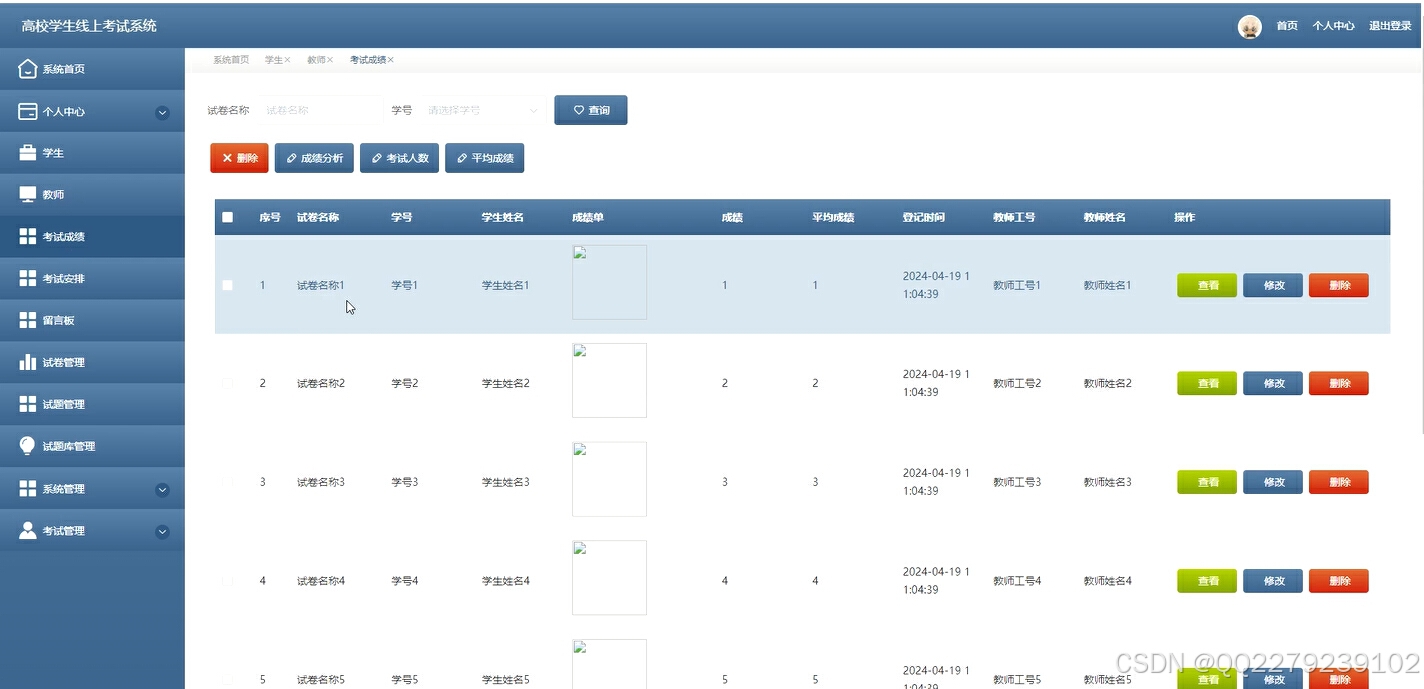
Task: Open 系统首页 in the sidebar
Action: [x=92, y=69]
